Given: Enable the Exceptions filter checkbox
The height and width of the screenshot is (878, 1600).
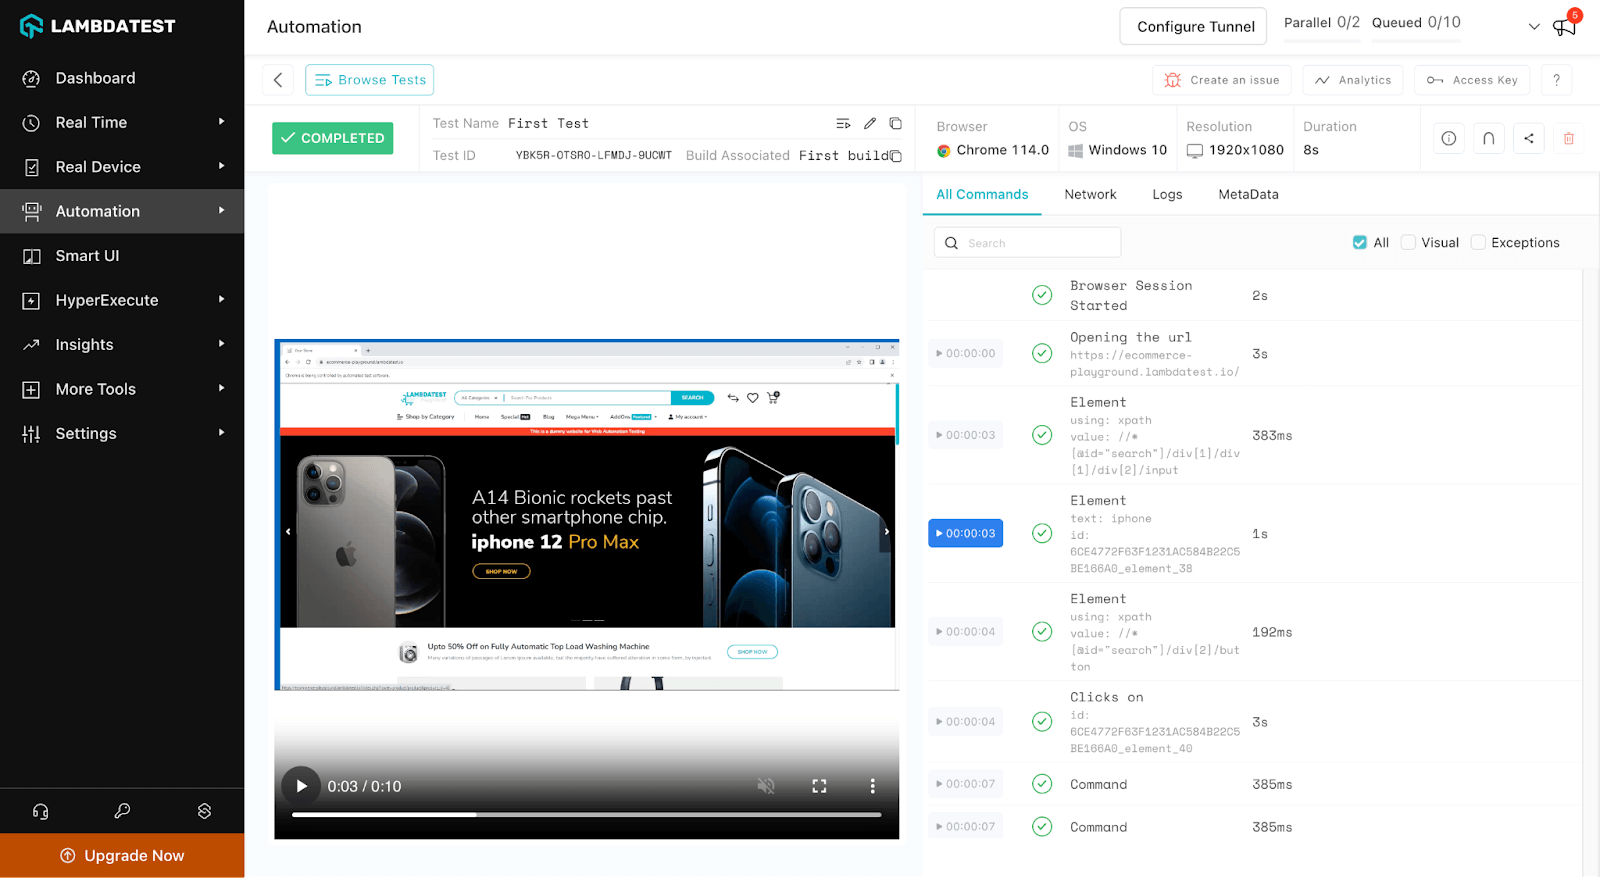Looking at the screenshot, I should (1478, 242).
